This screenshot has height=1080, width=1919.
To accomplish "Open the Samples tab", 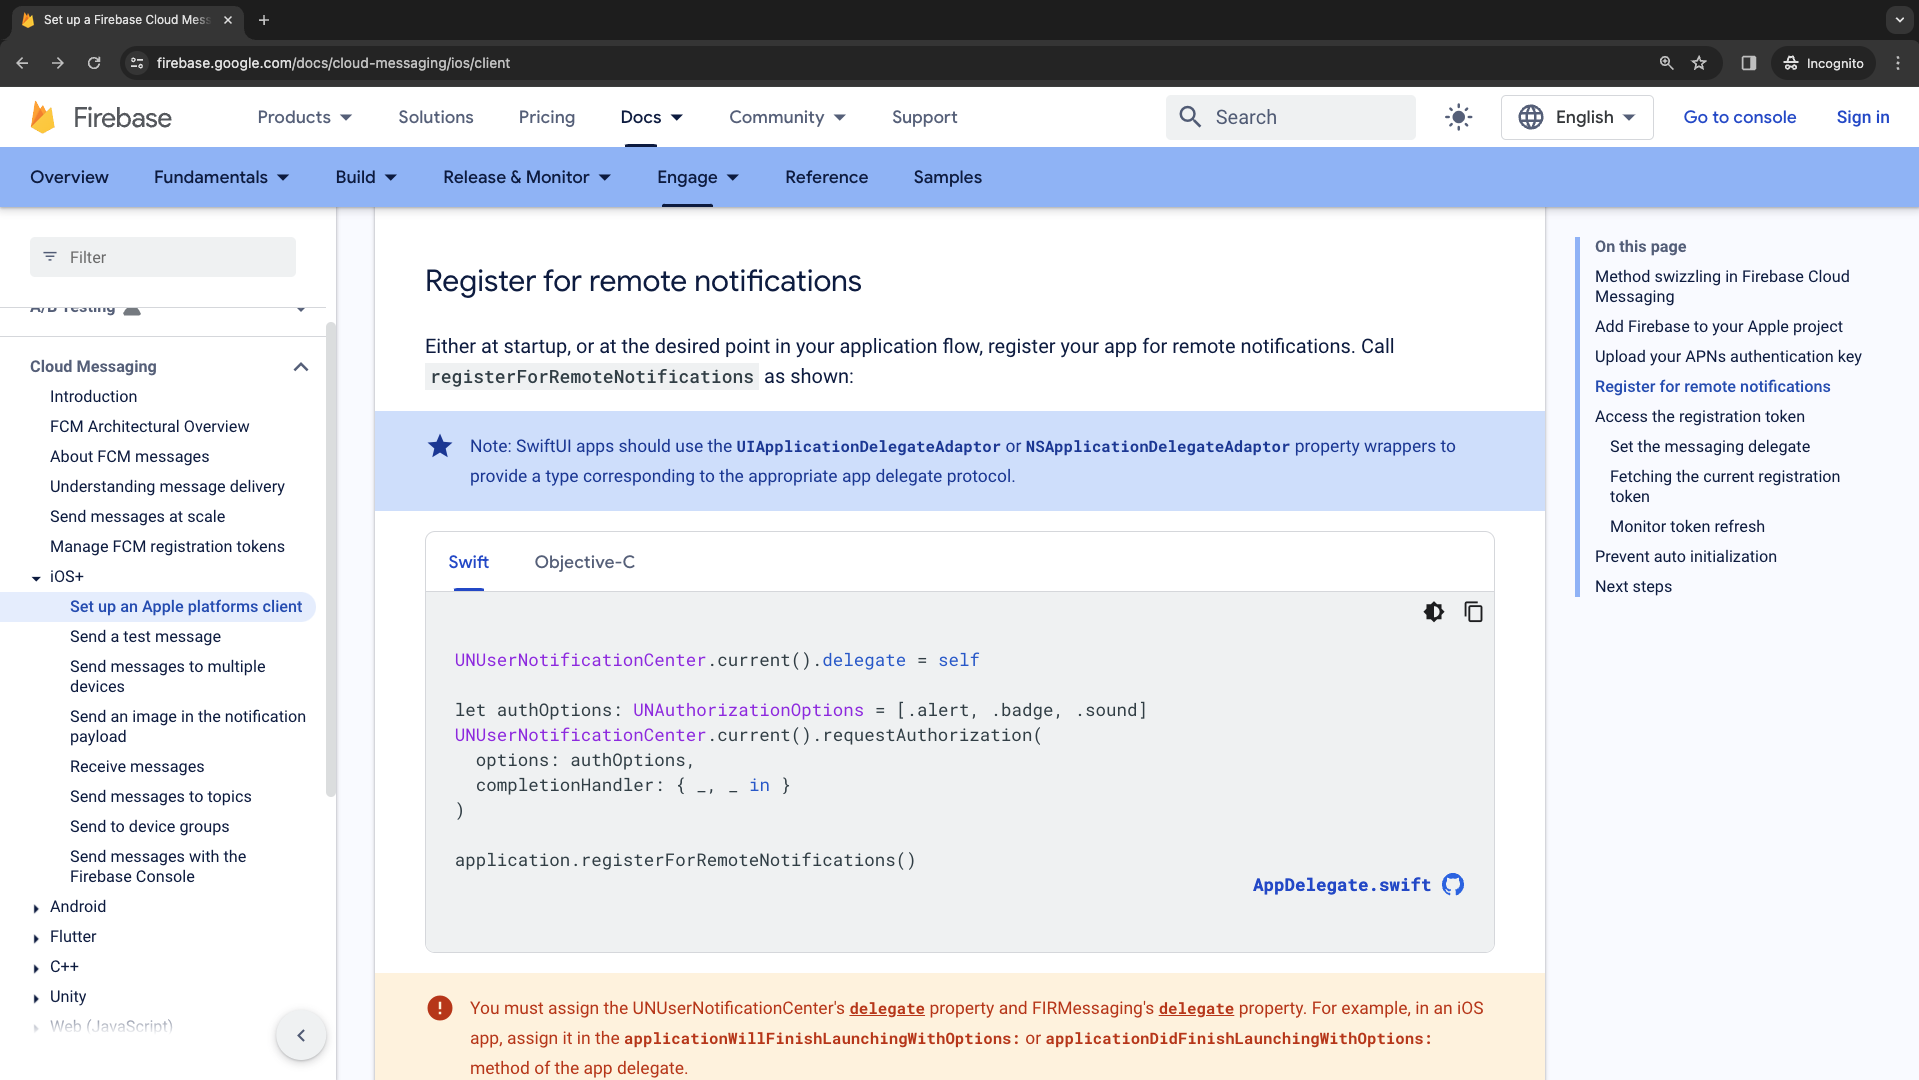I will [948, 177].
